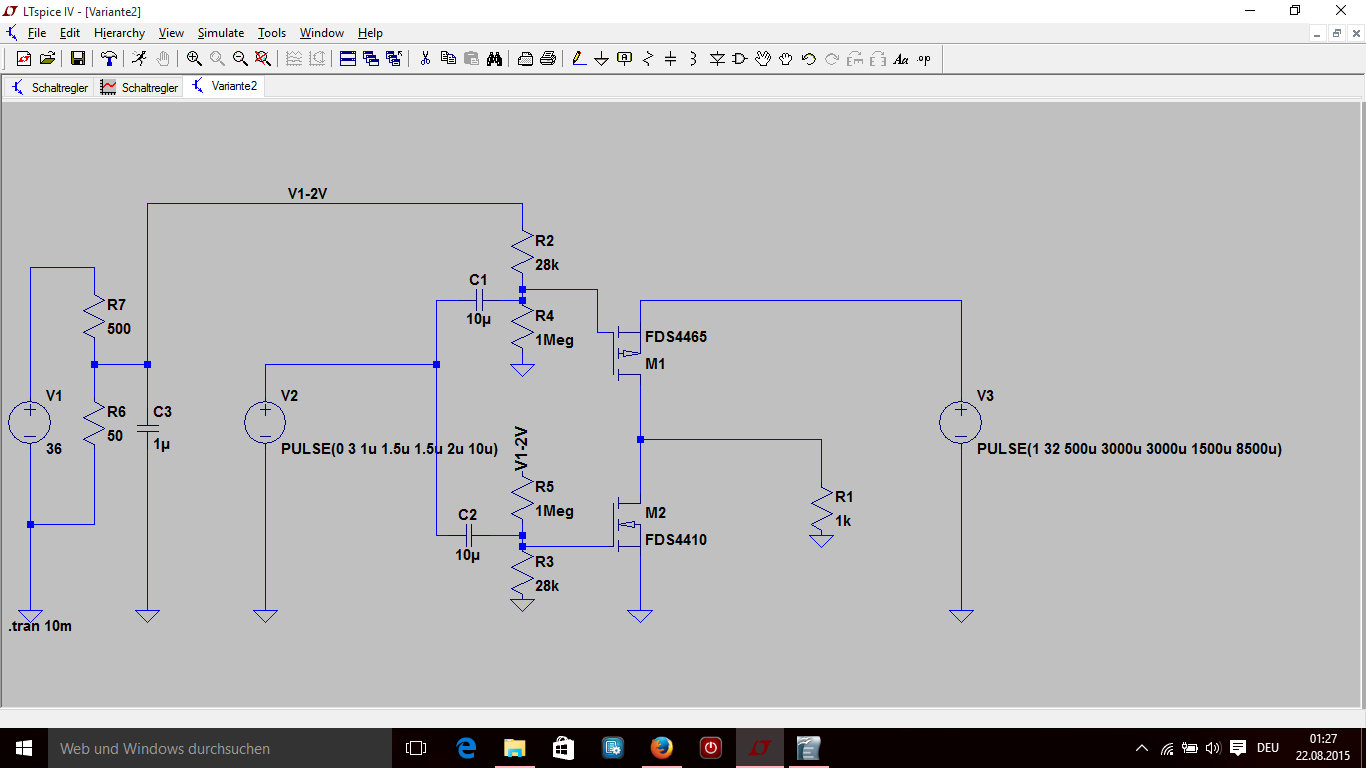1366x768 pixels.
Task: Switch to Schaltregler waveform plot tab
Action: 139,87
